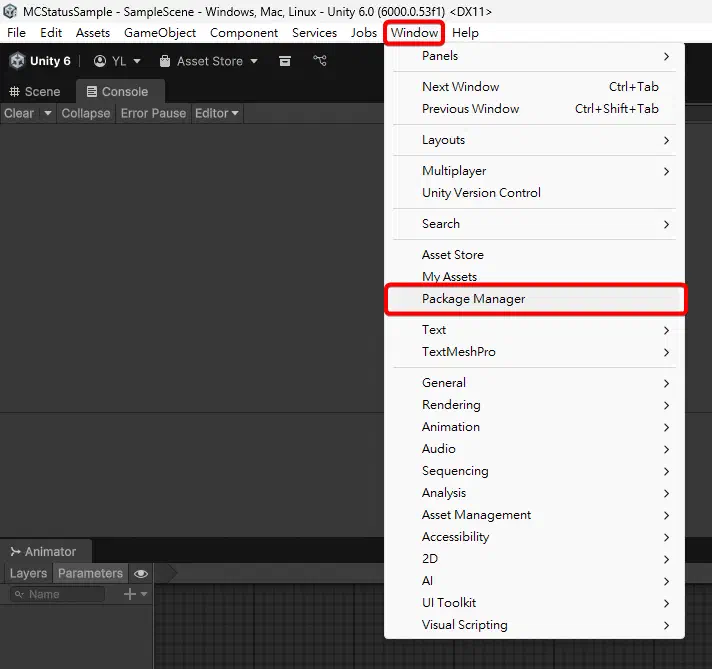Open the Edit menu
Screen dimensions: 712x669
coord(51,33)
